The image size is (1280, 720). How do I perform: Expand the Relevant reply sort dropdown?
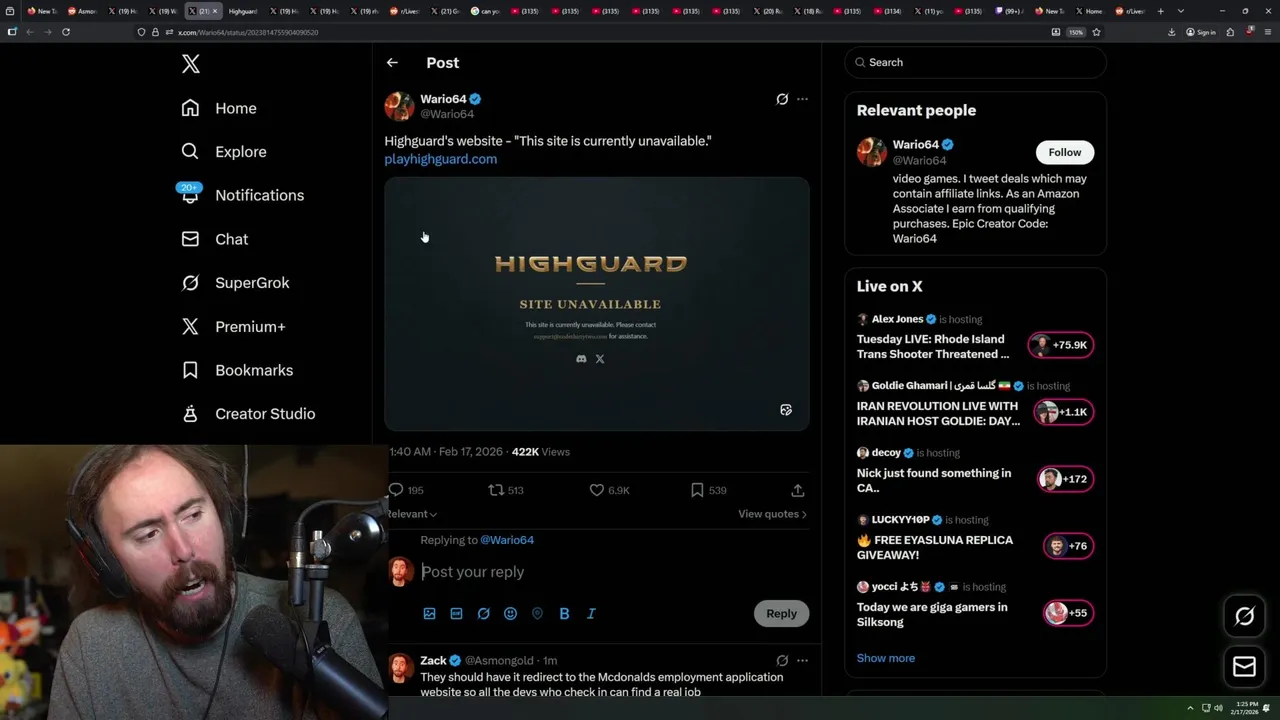click(412, 514)
